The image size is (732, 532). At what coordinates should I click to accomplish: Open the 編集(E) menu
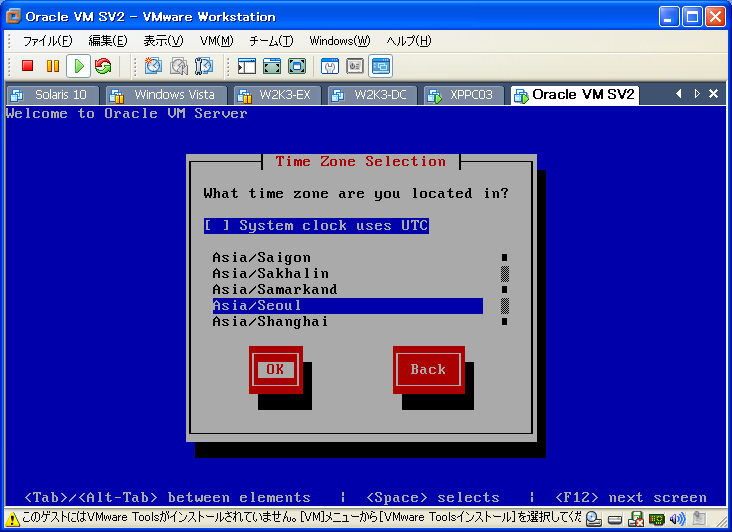[x=108, y=41]
